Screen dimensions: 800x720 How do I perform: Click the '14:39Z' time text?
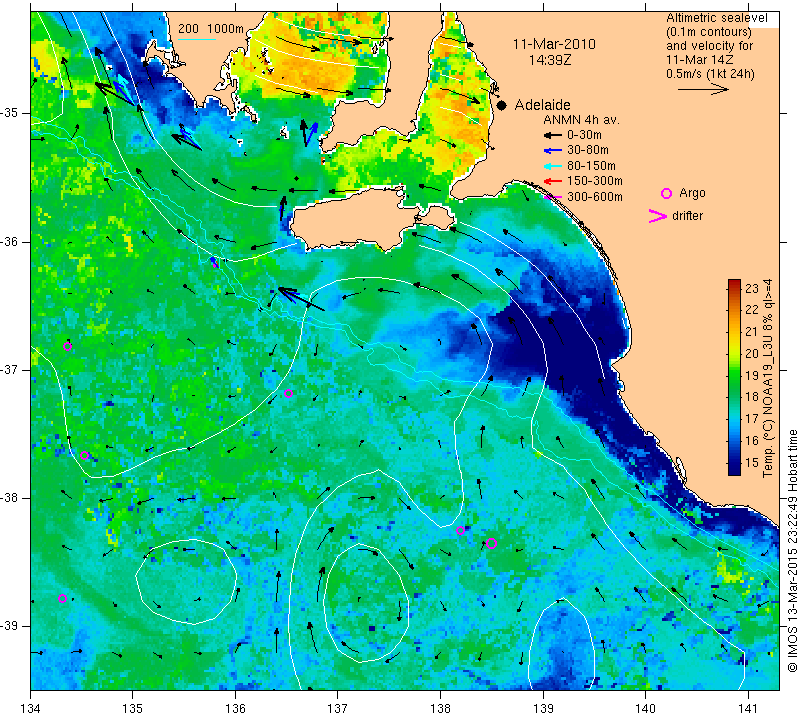550,60
